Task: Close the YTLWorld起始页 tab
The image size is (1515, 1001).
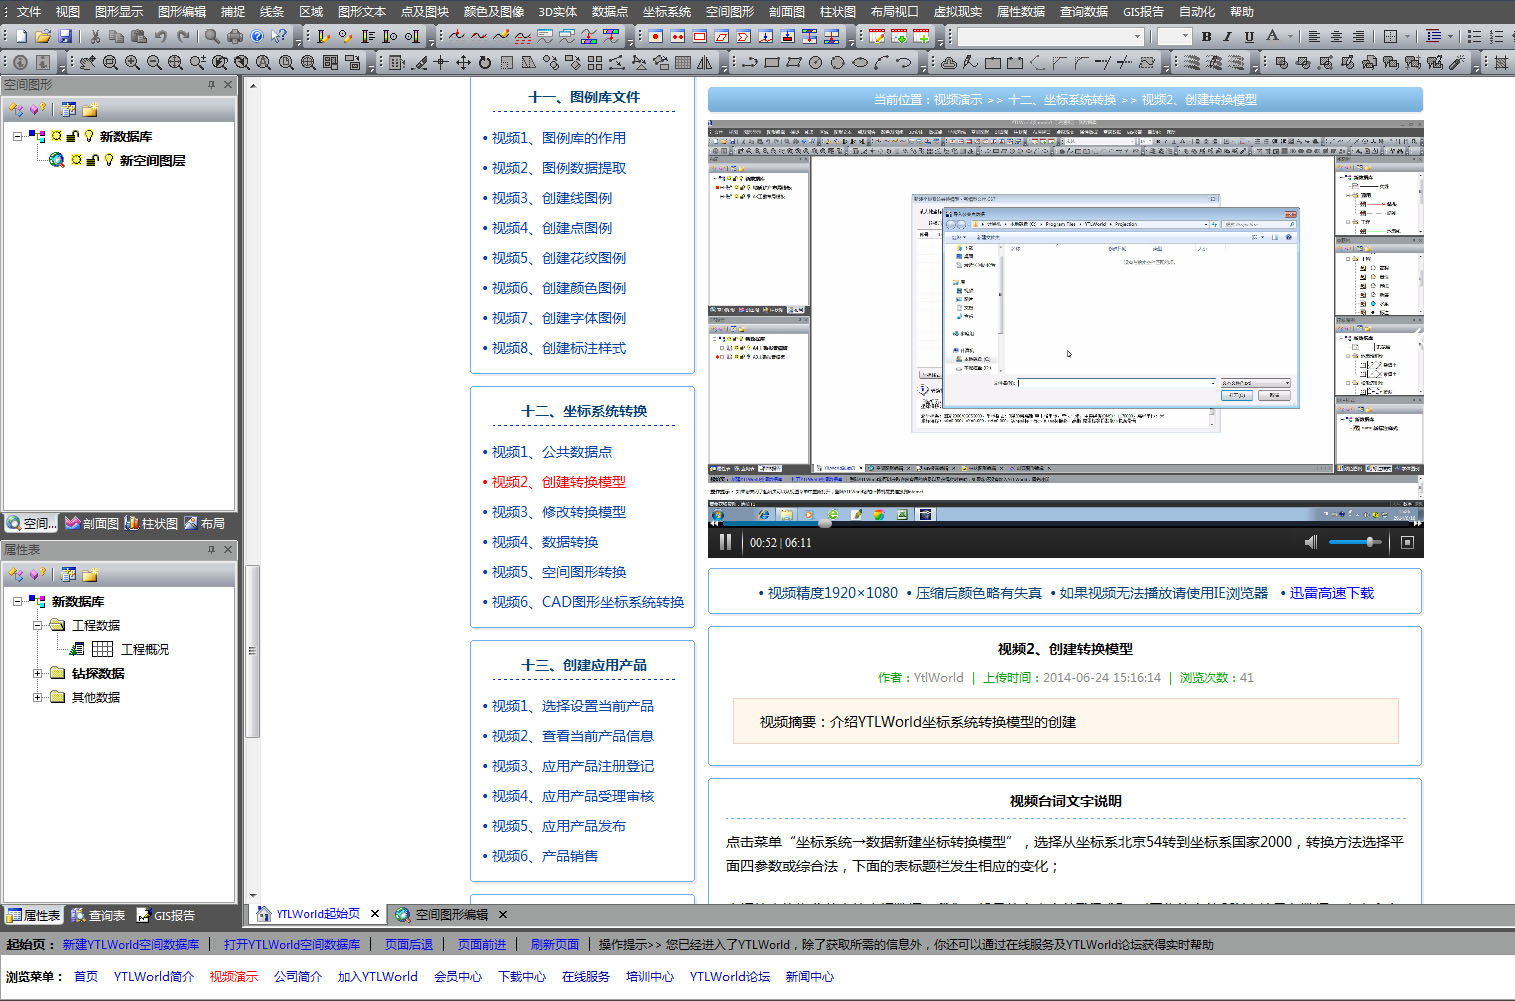Action: point(375,914)
